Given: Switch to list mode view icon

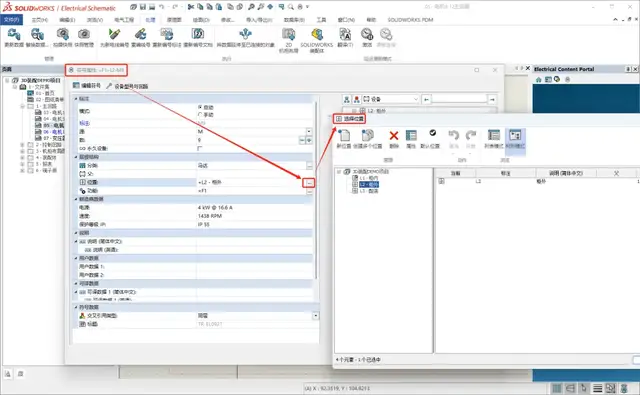Looking at the screenshot, I should (x=494, y=135).
